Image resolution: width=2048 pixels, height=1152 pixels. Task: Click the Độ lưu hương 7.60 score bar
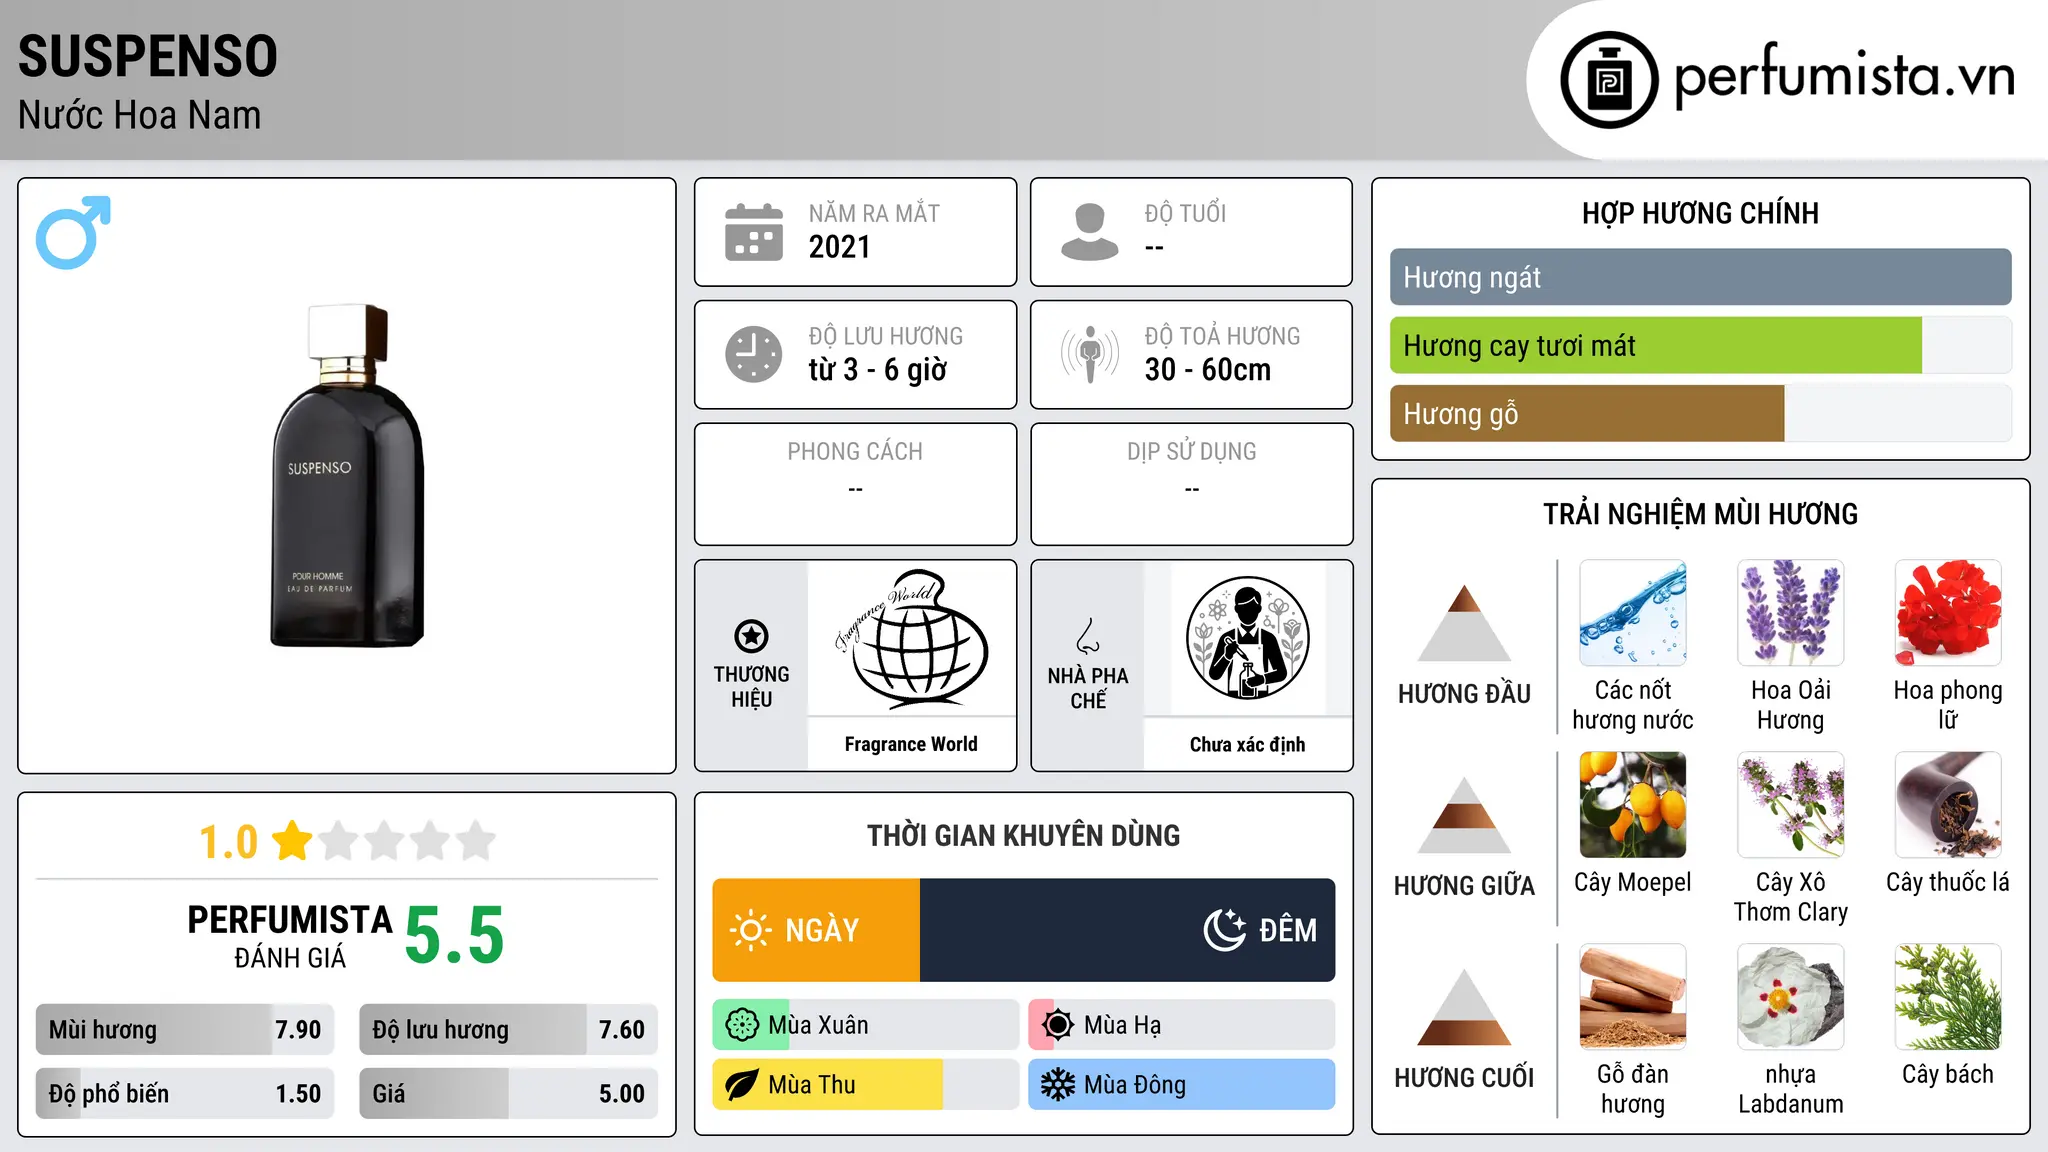[508, 1030]
